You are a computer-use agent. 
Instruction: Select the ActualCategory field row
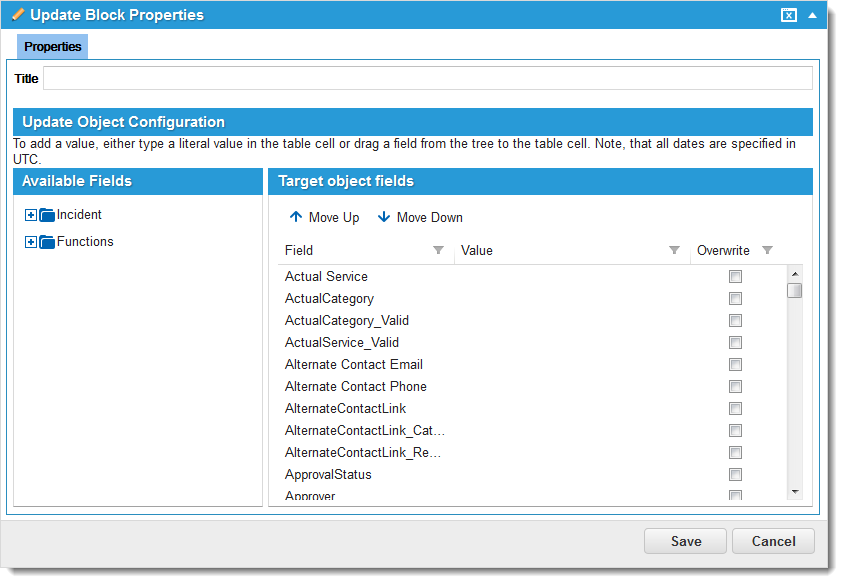tap(329, 299)
